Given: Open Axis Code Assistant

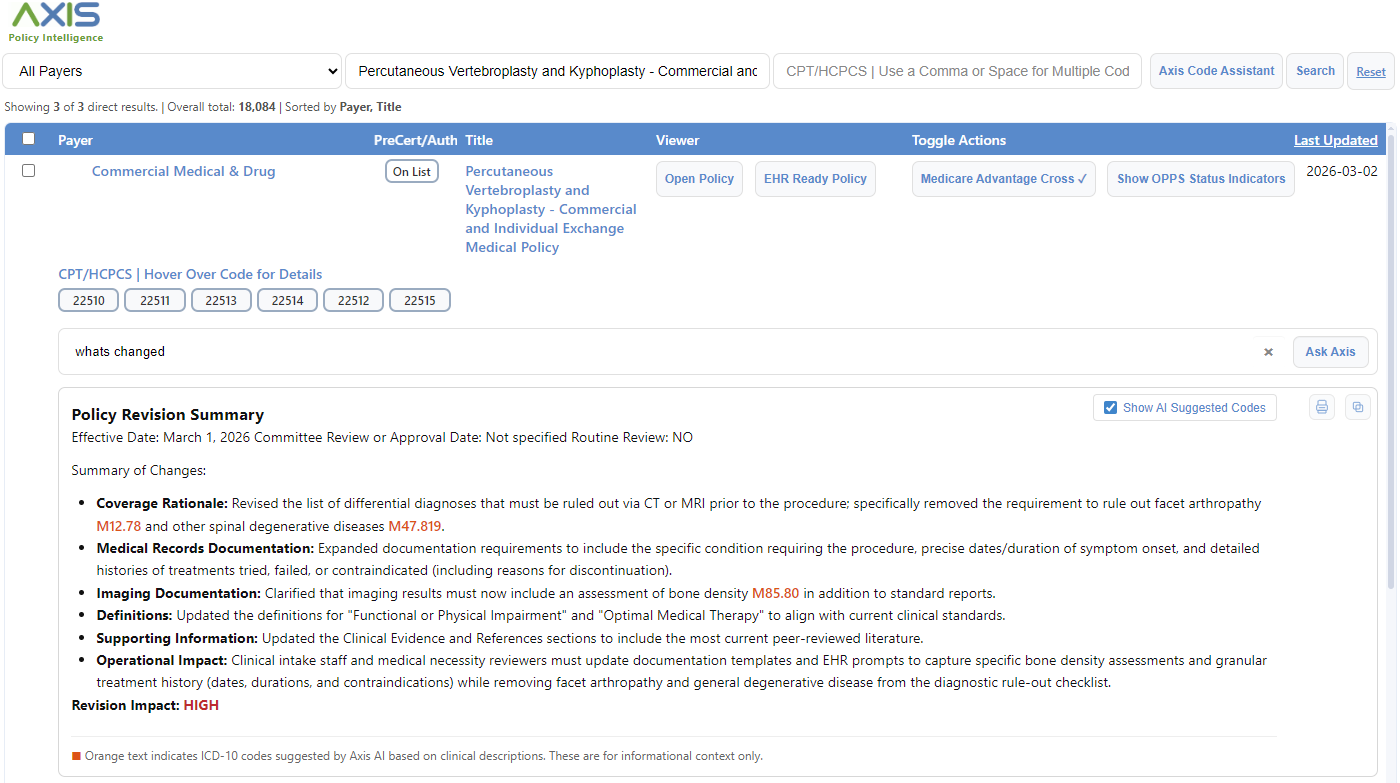Looking at the screenshot, I should (1216, 71).
